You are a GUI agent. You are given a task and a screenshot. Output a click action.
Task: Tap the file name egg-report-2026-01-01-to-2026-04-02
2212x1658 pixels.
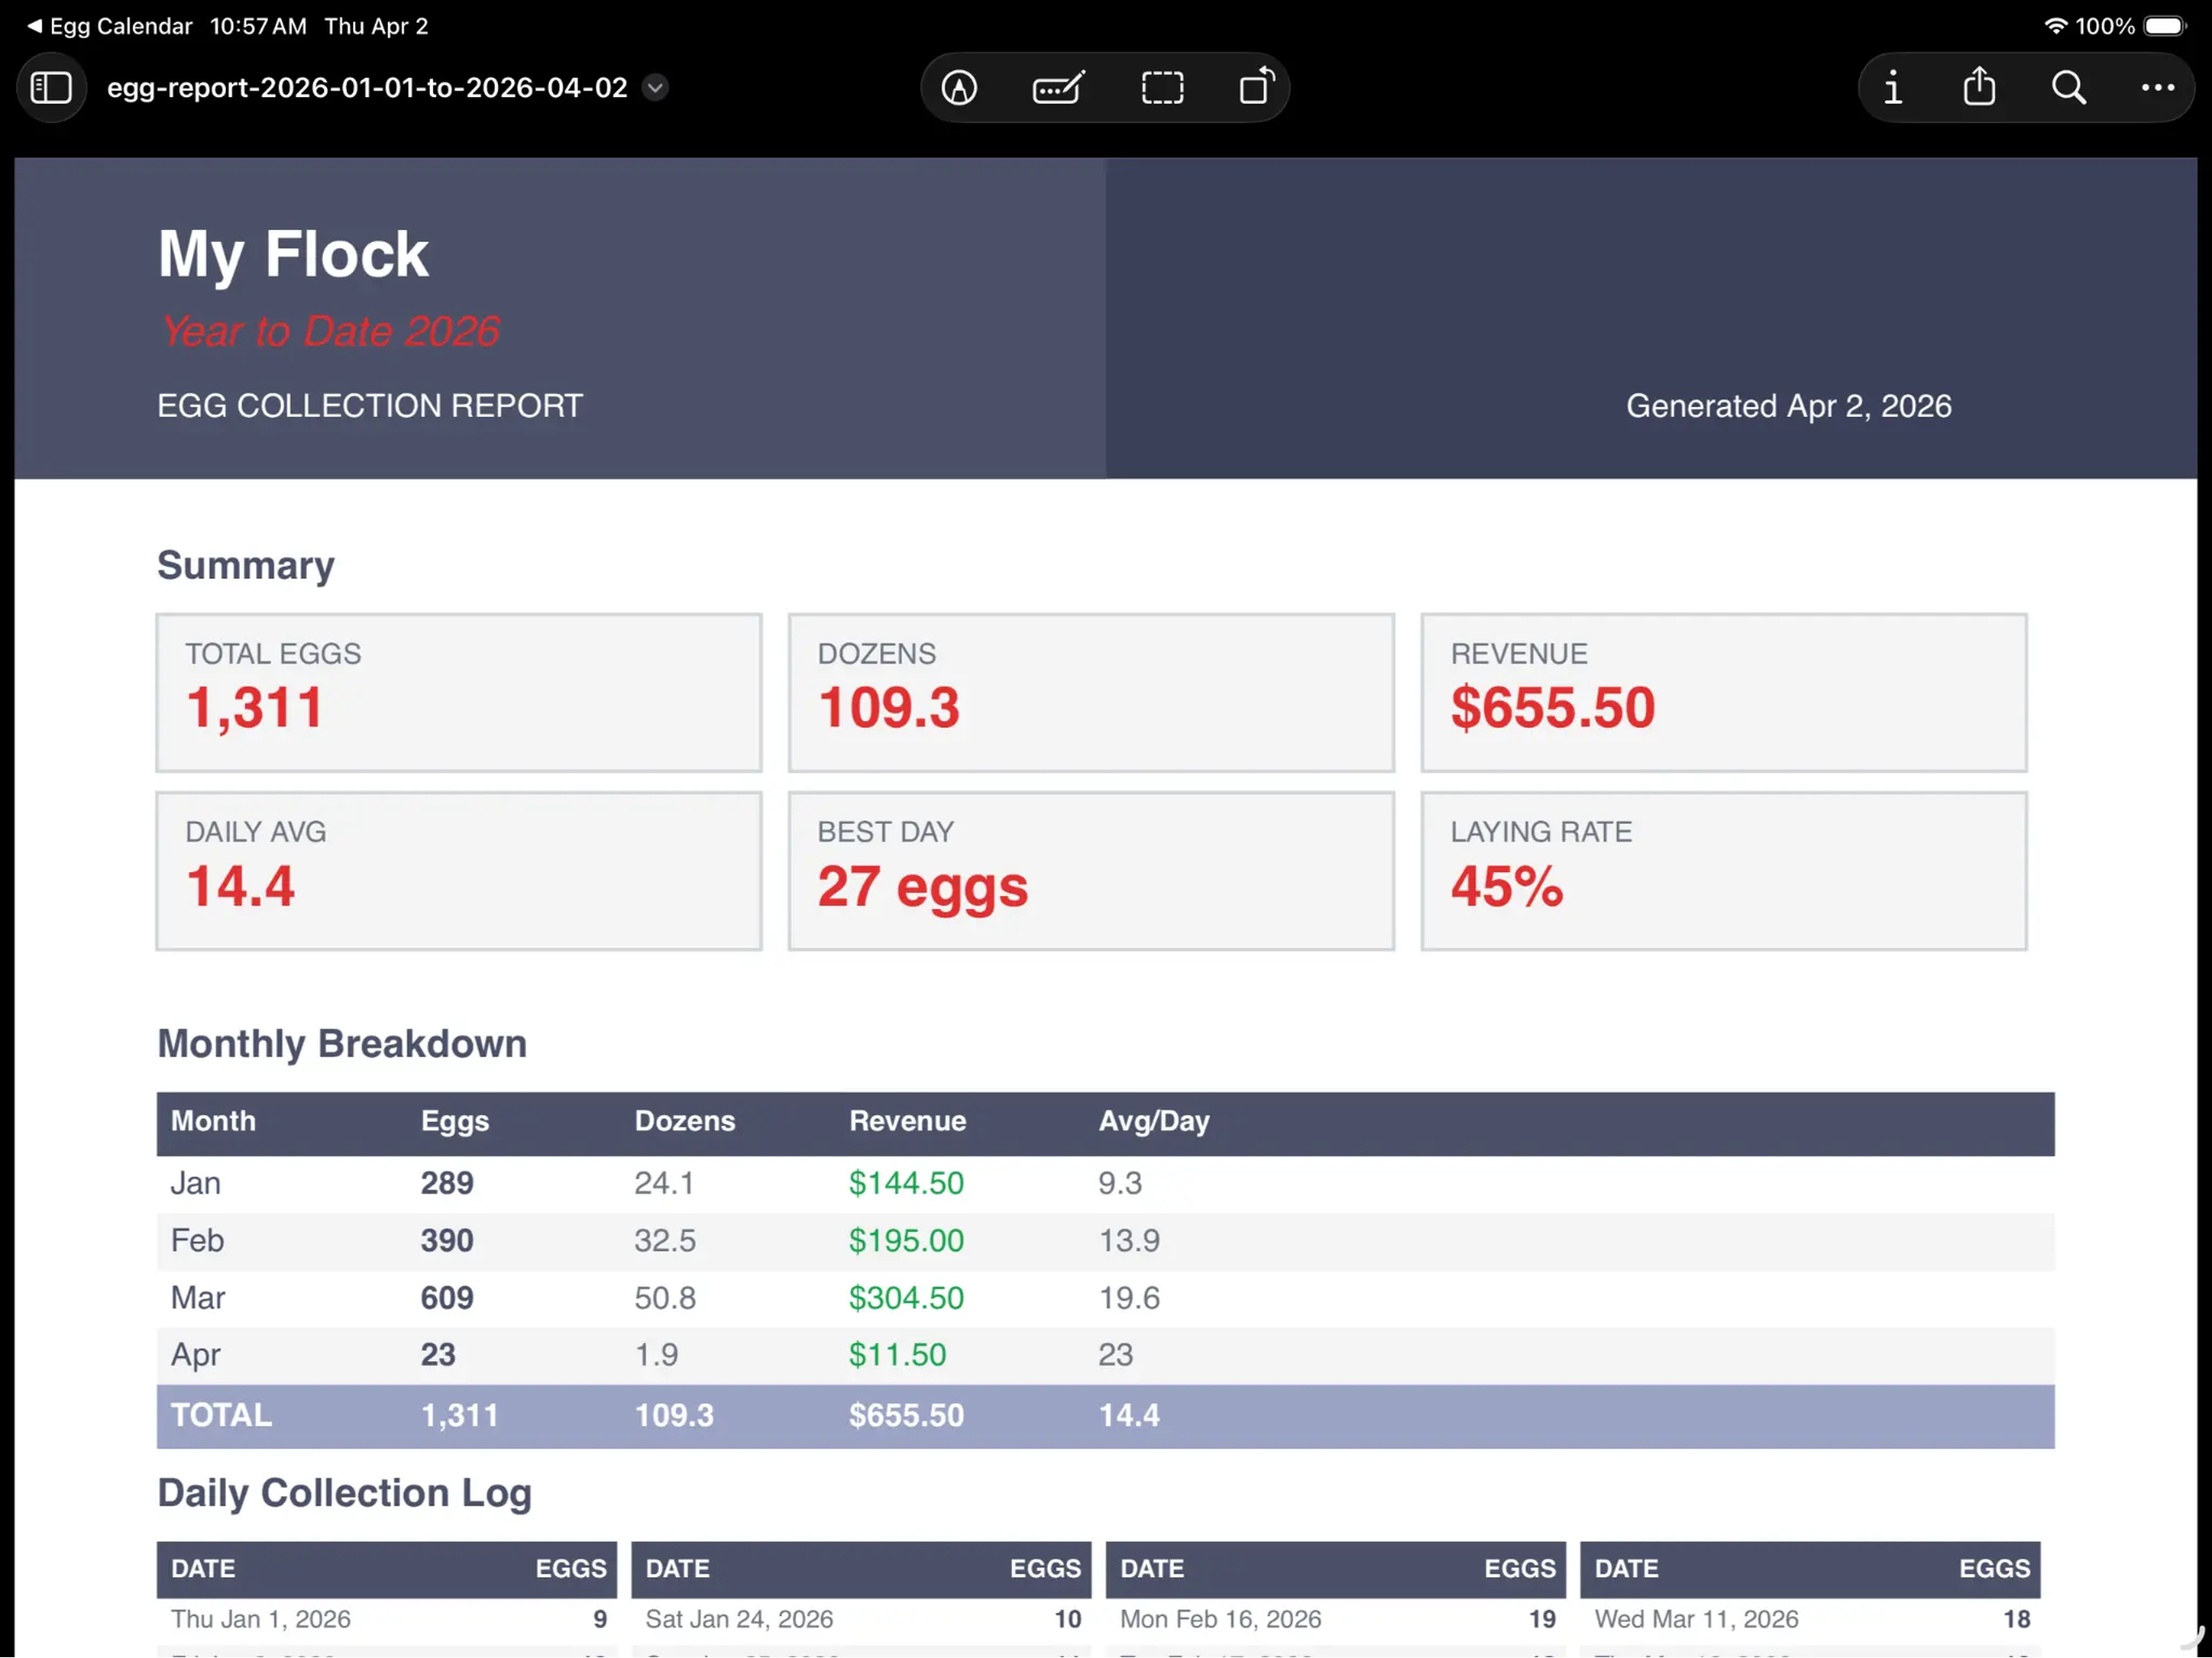(x=367, y=88)
